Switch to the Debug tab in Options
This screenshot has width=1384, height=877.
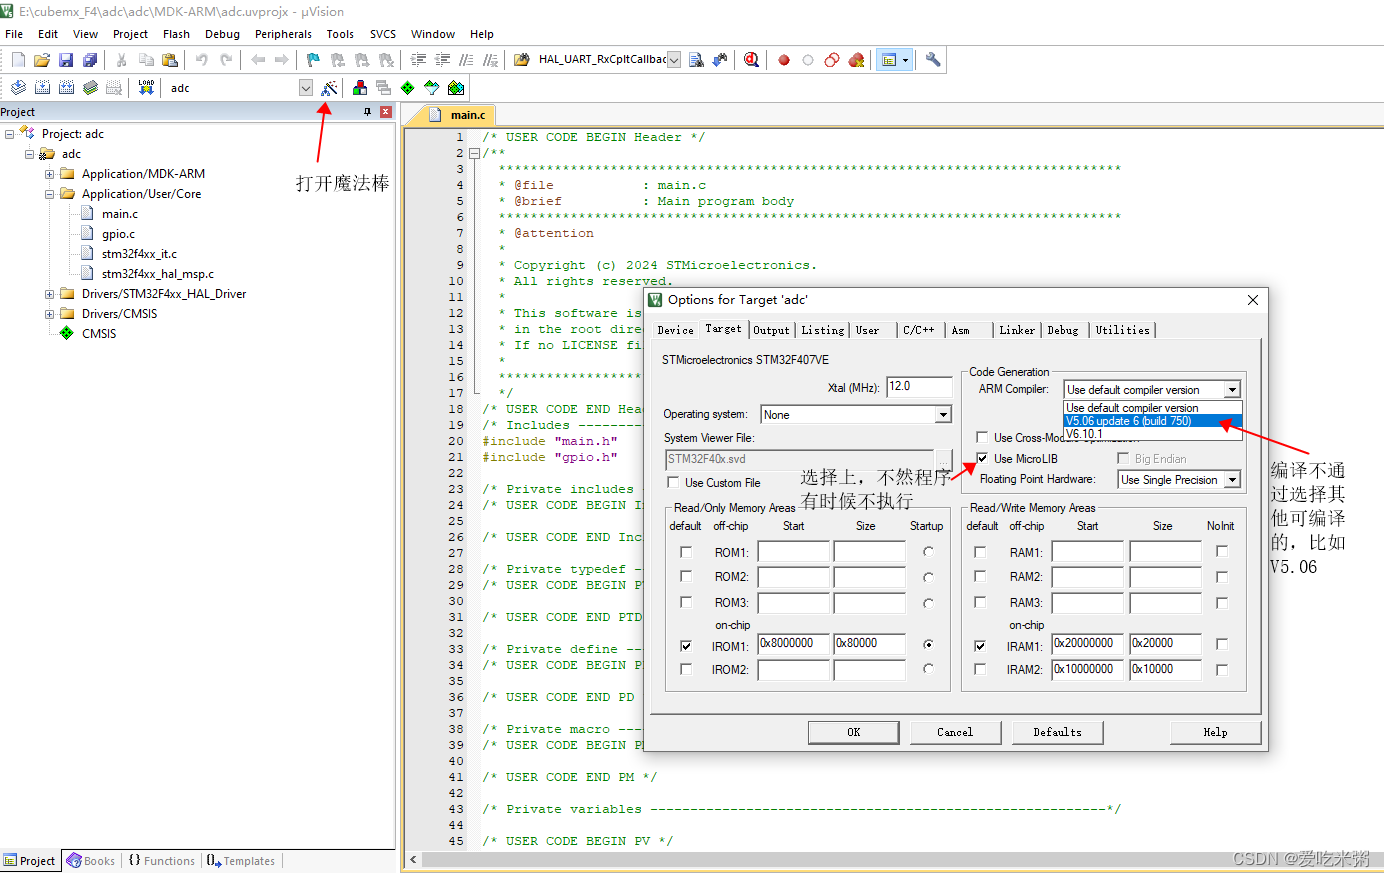tap(1063, 330)
